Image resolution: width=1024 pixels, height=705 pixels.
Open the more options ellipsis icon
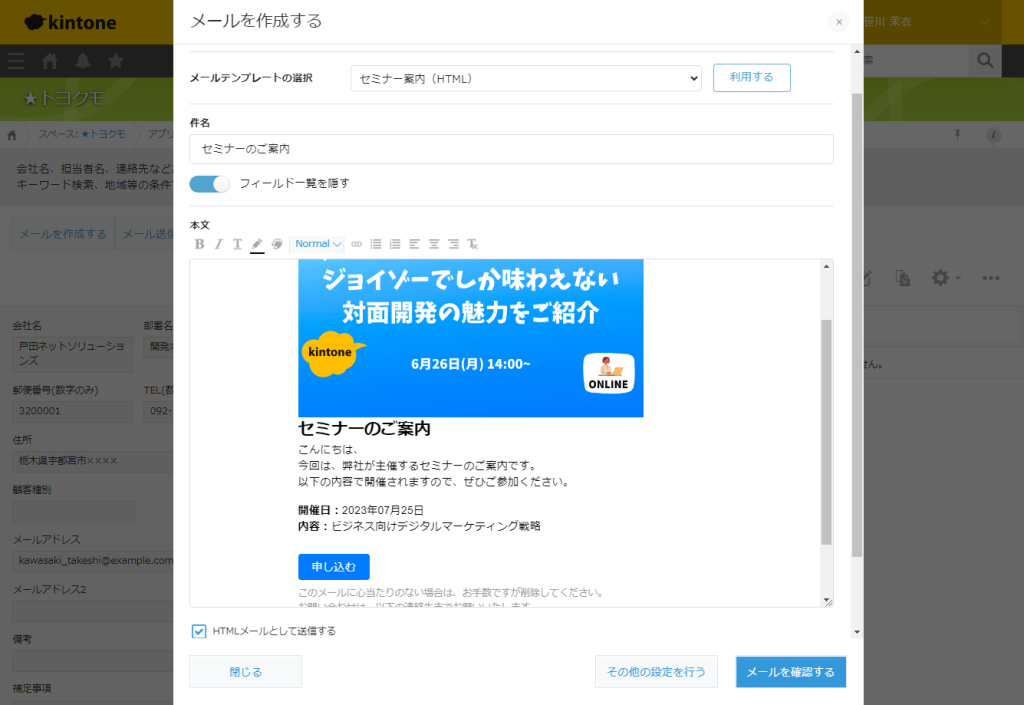[x=991, y=278]
